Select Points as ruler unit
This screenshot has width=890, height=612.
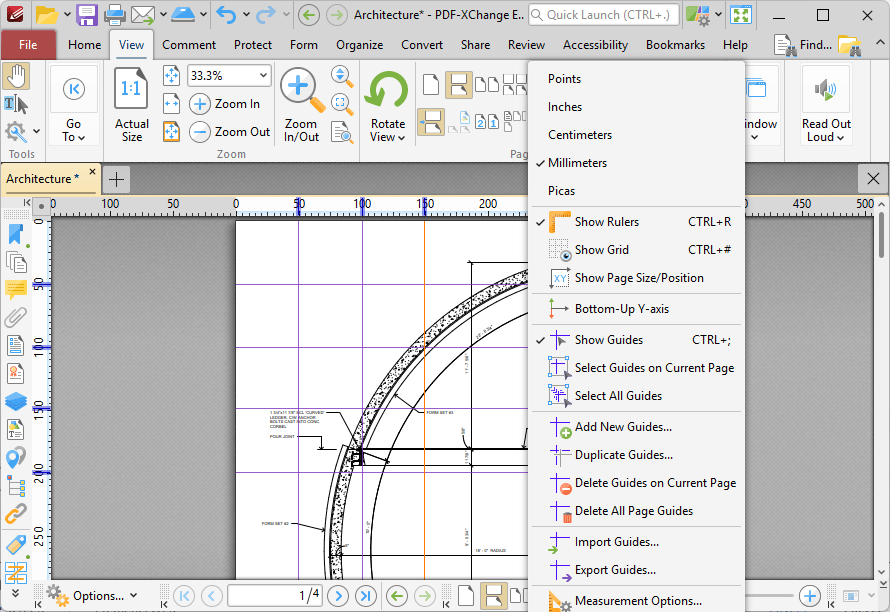637,79
